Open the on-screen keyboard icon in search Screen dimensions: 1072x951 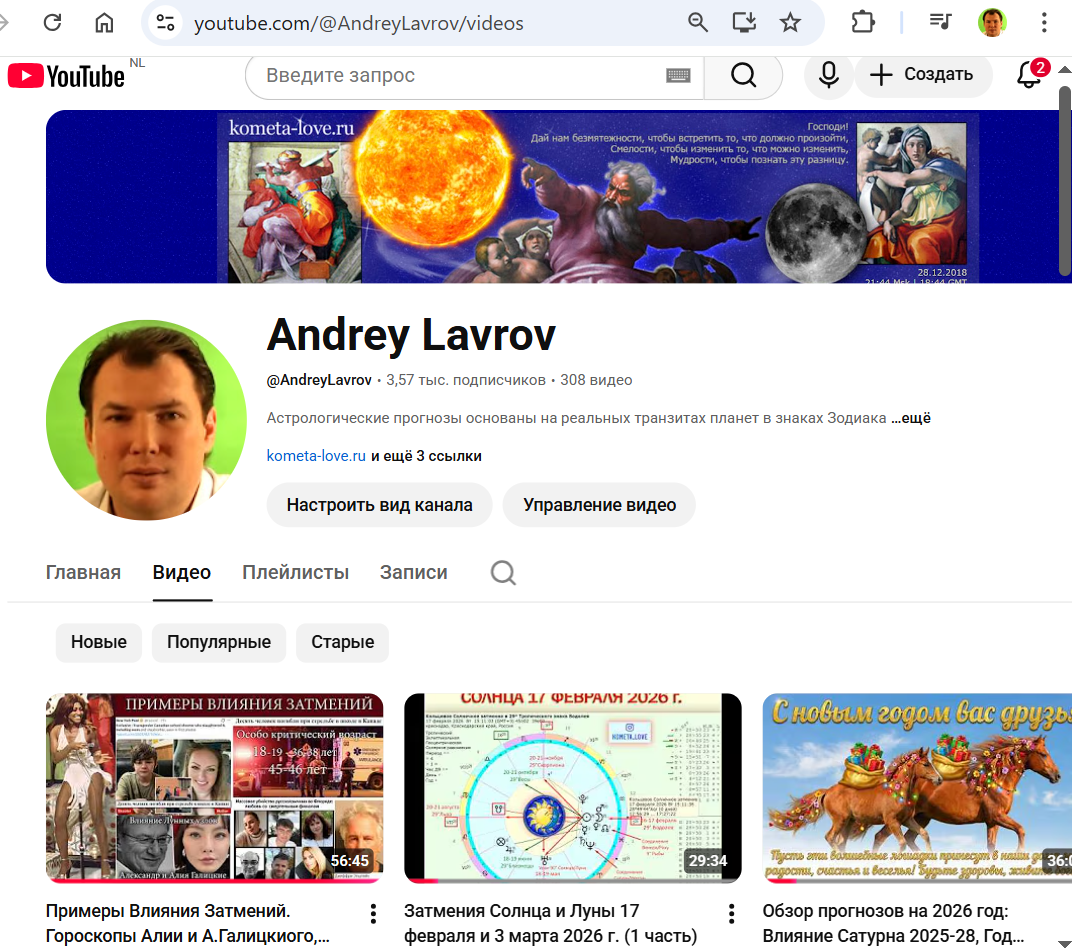pyautogui.click(x=678, y=76)
